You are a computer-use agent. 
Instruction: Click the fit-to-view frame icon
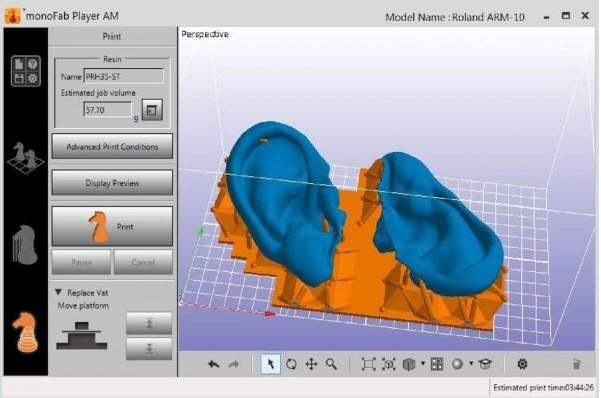tap(368, 364)
